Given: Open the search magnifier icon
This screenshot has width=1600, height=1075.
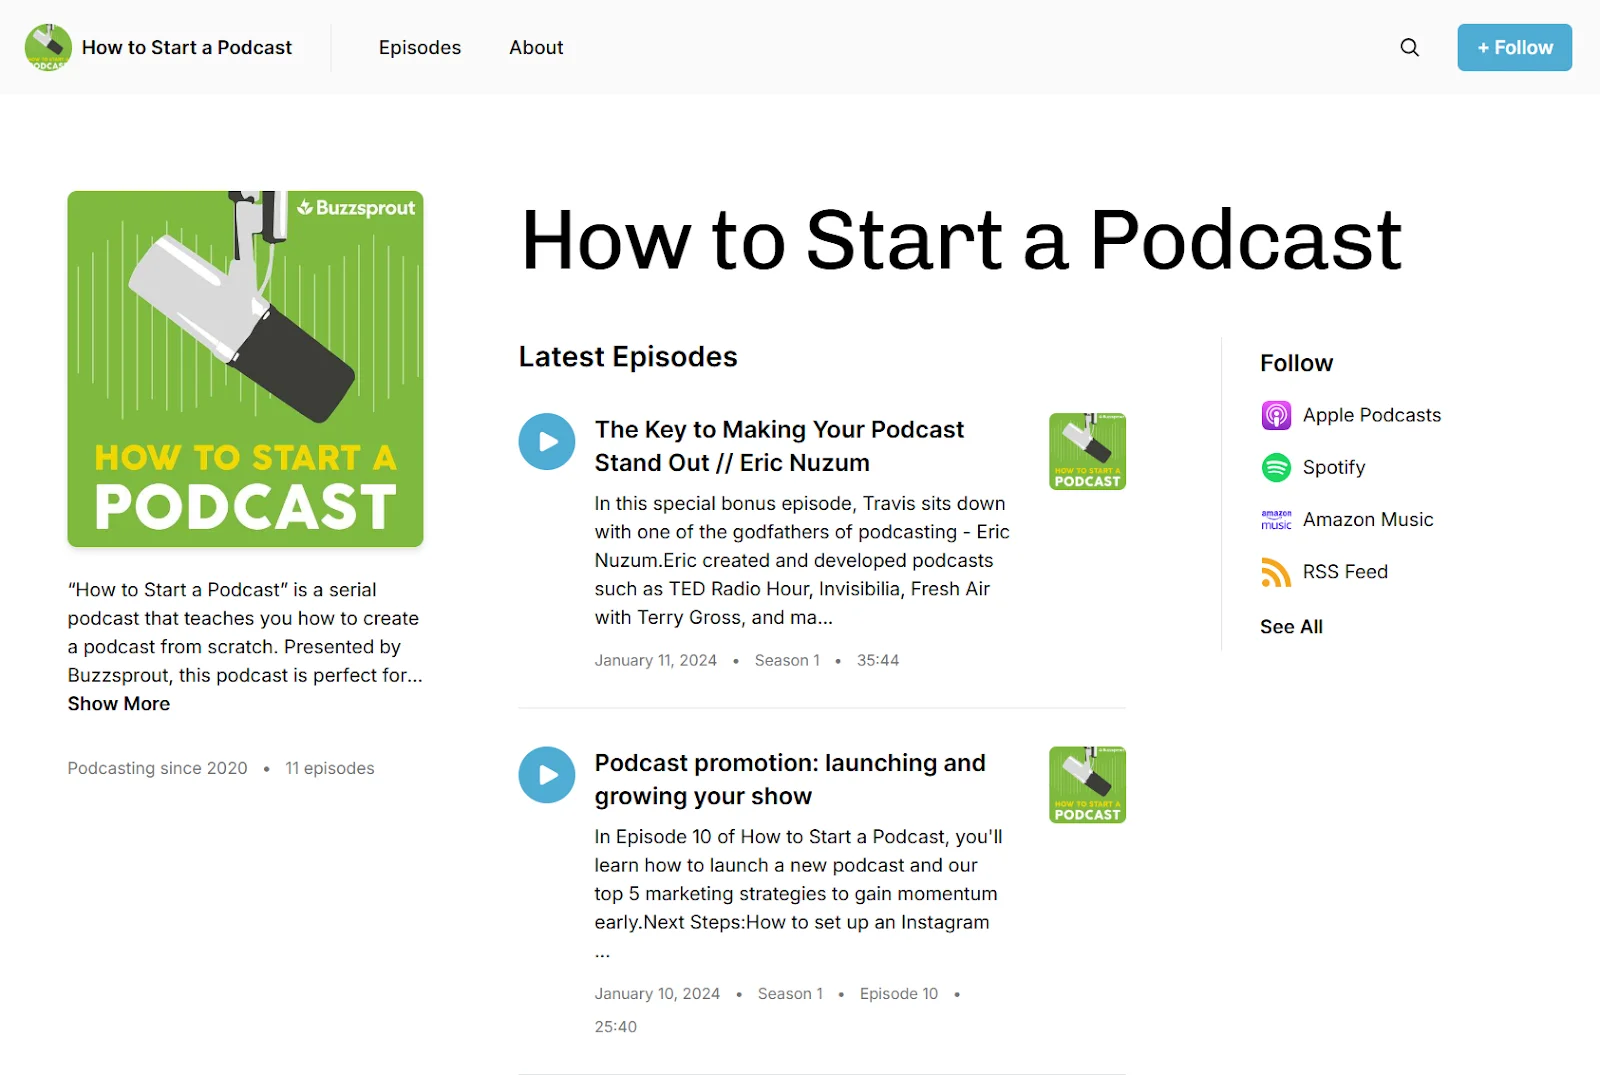Looking at the screenshot, I should coord(1409,47).
